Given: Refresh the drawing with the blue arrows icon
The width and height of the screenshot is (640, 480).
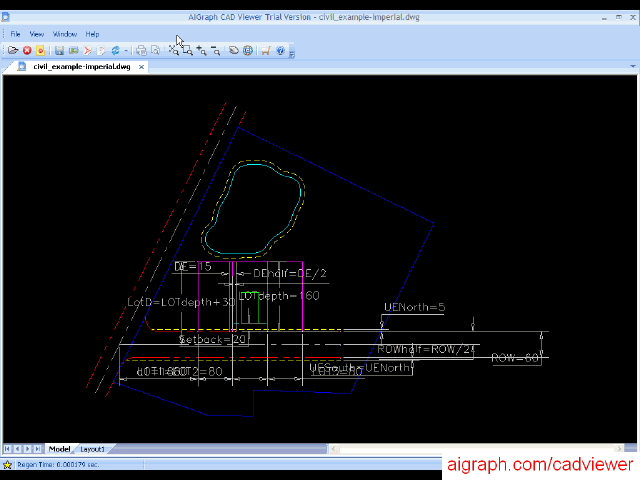Looking at the screenshot, I should pyautogui.click(x=116, y=51).
